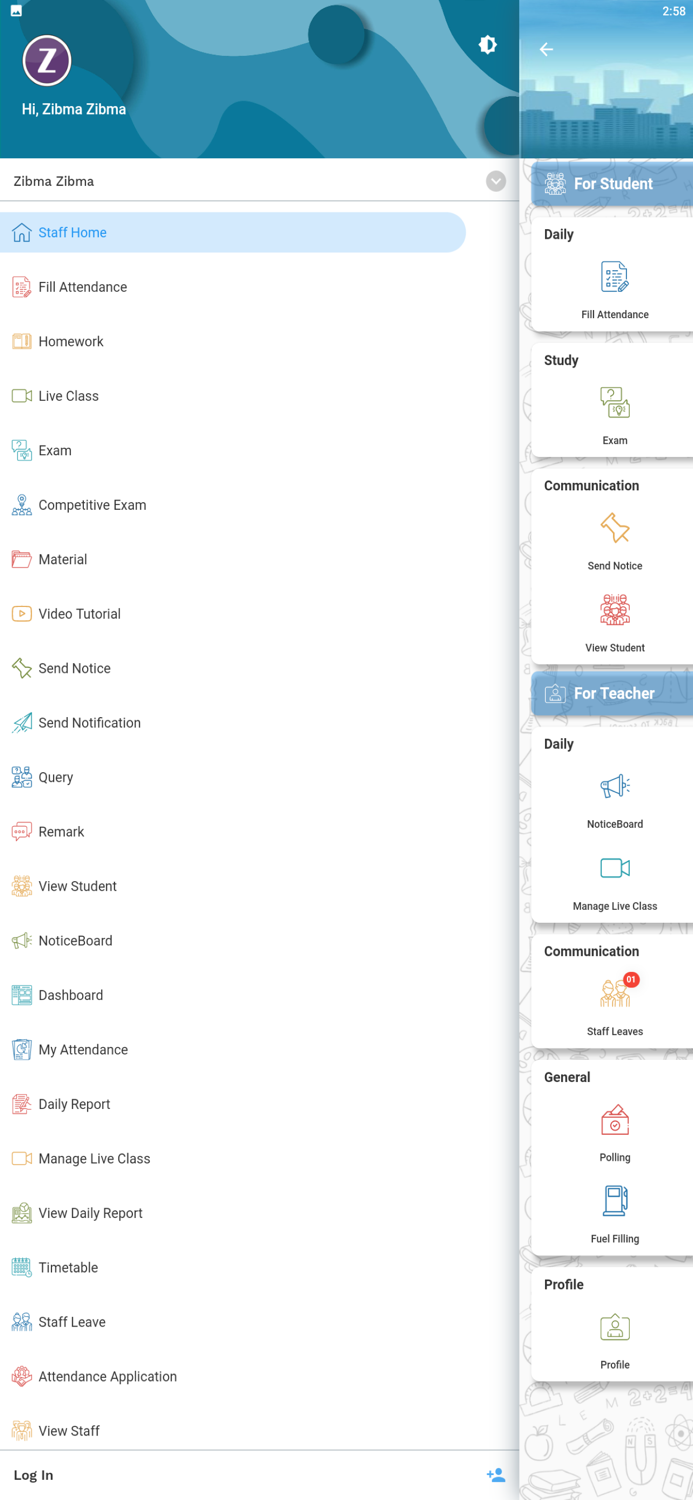Open the Fill Attendance icon under Daily
Viewport: 693px width, 1500px height.
coord(614,277)
